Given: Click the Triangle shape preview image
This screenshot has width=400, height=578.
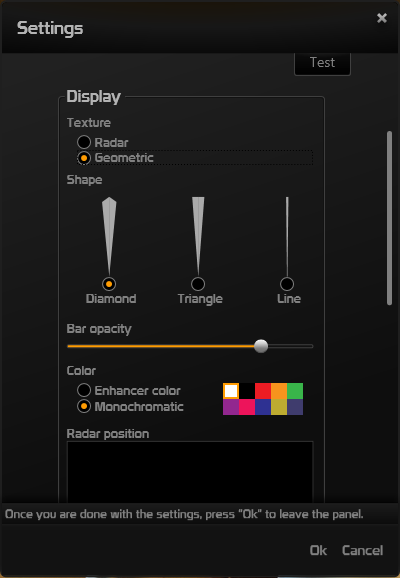Looking at the screenshot, I should point(198,236).
